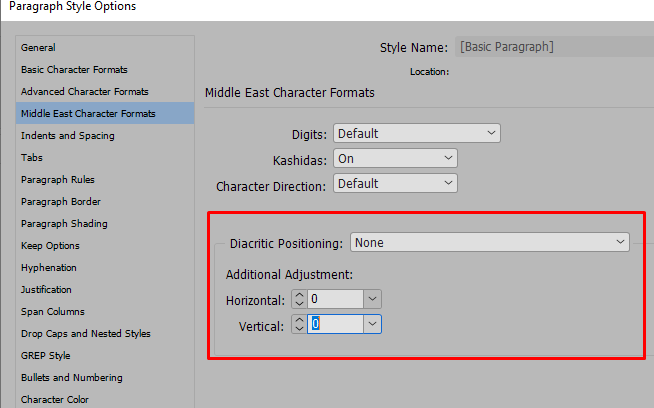This screenshot has width=654, height=408.
Task: Open GREP Style category
Action: 105,356
